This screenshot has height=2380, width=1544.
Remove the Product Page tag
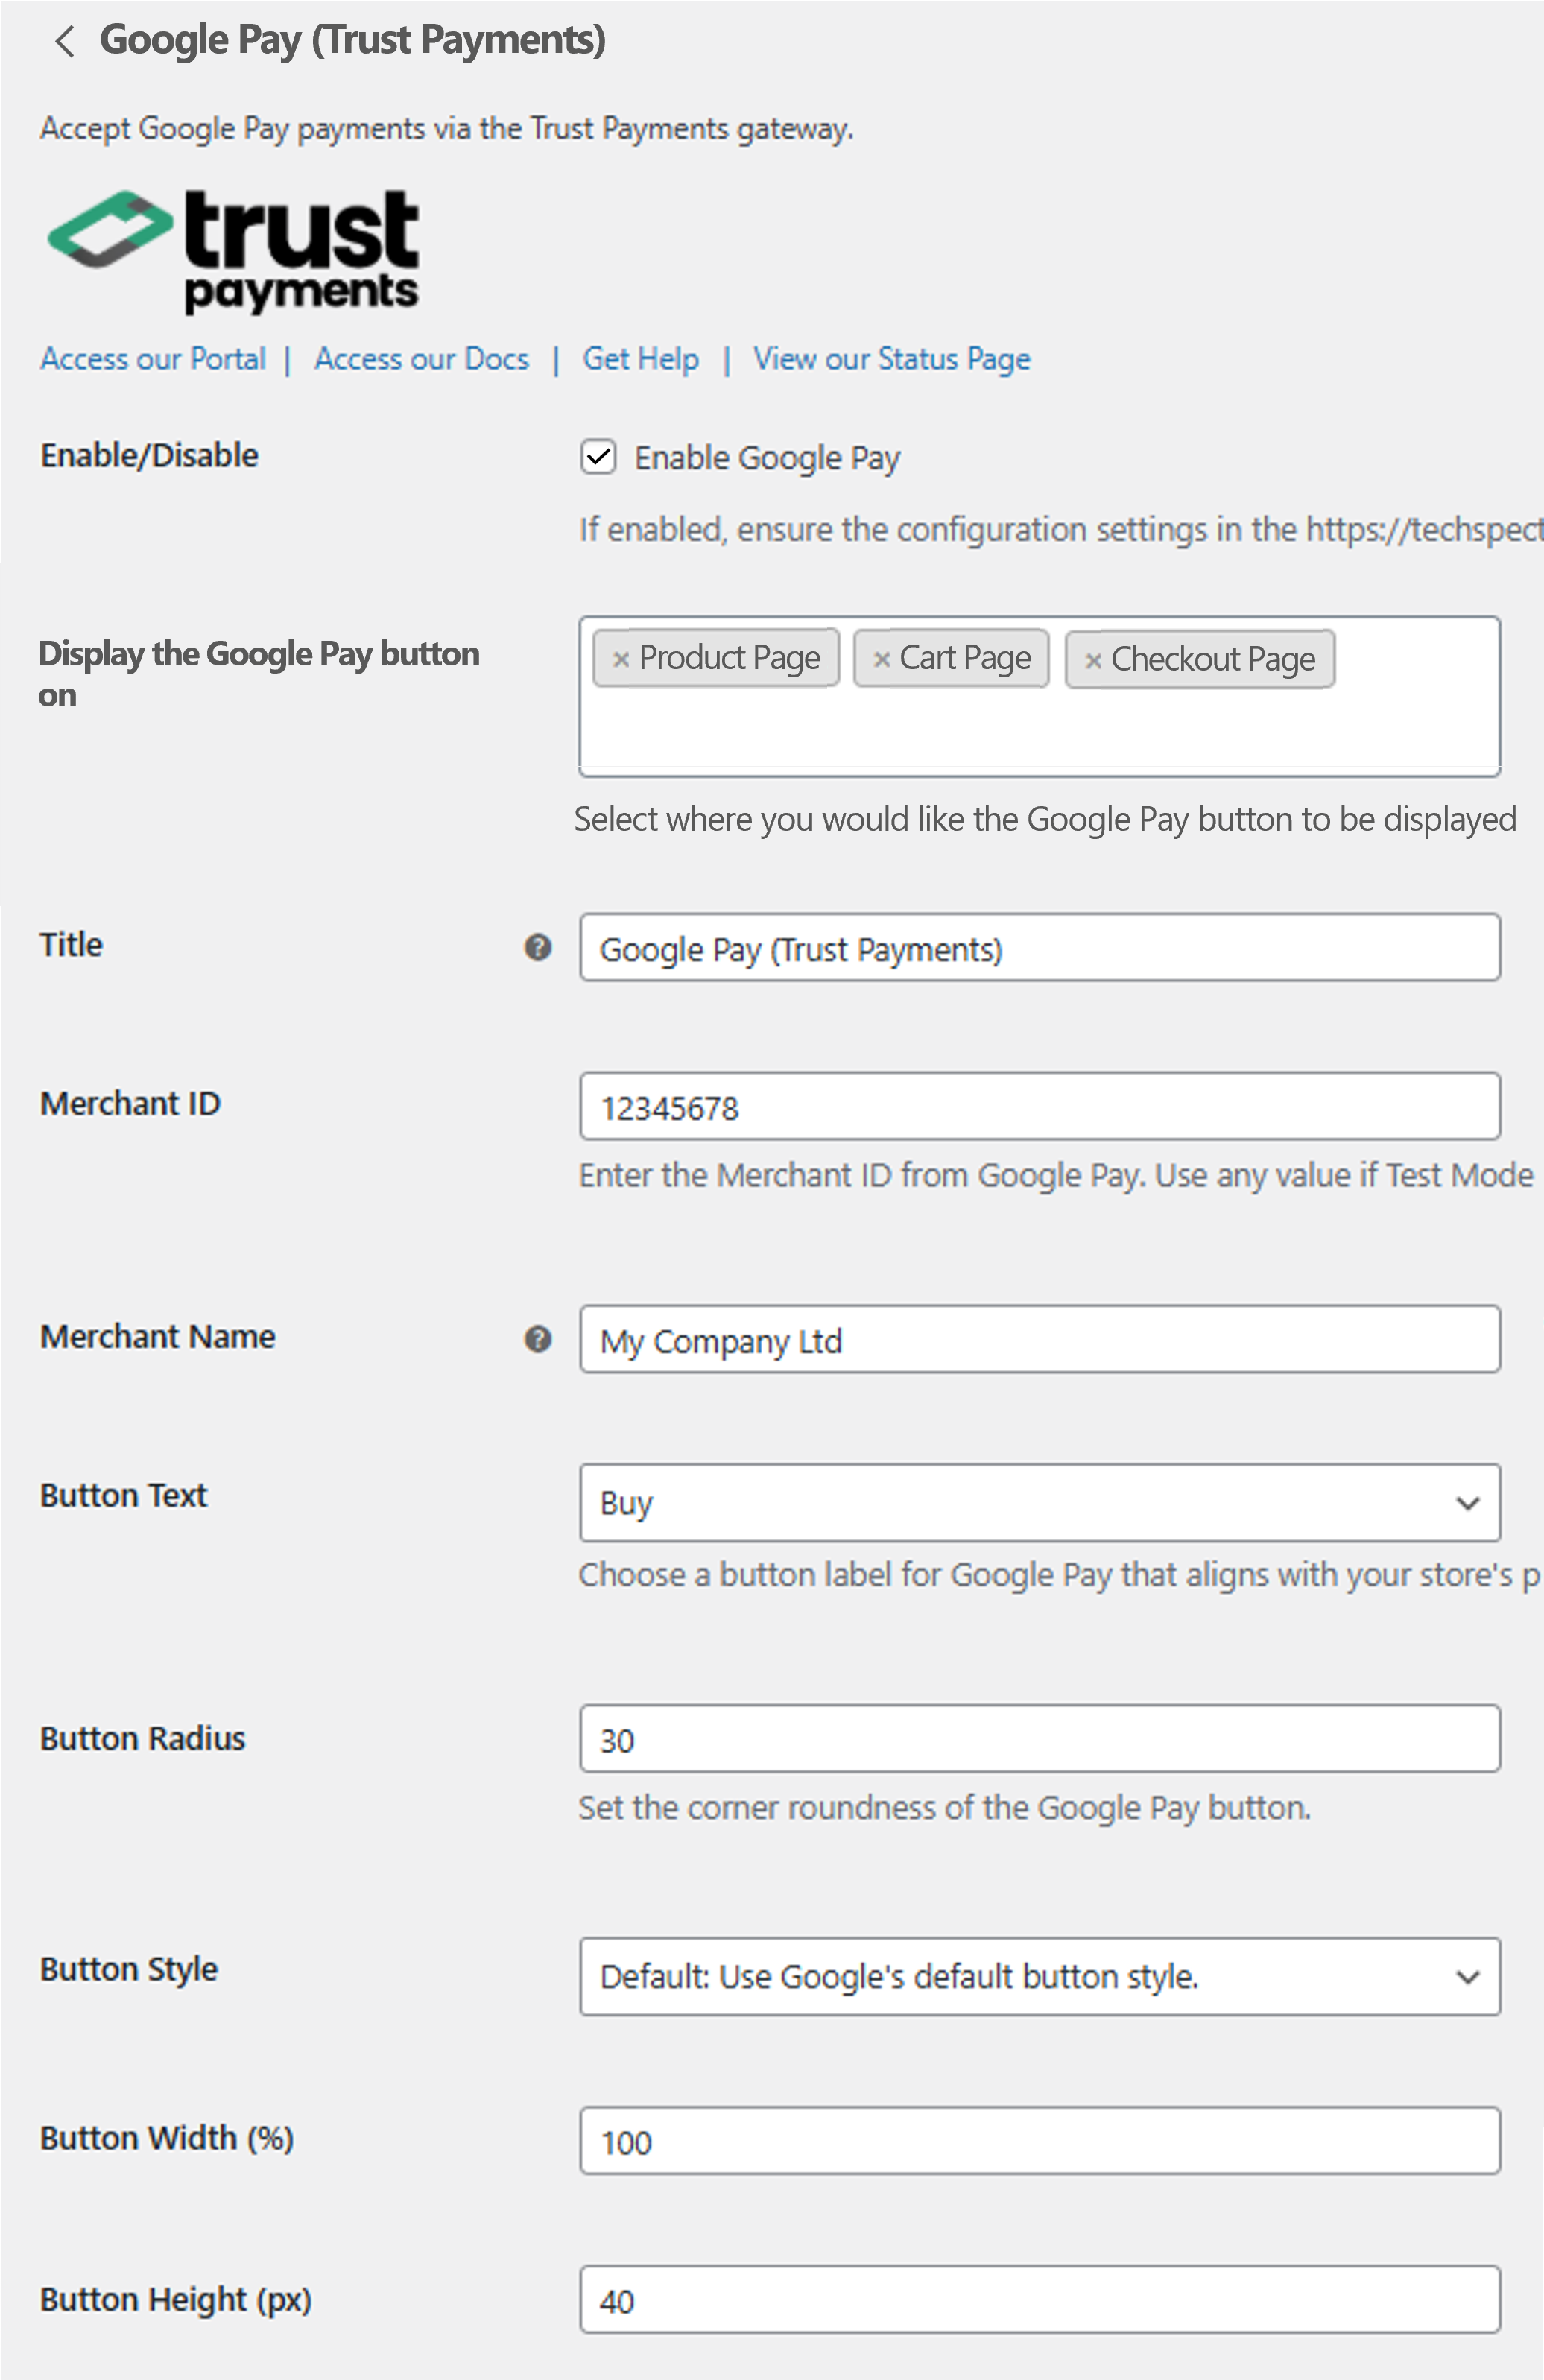[x=620, y=659]
